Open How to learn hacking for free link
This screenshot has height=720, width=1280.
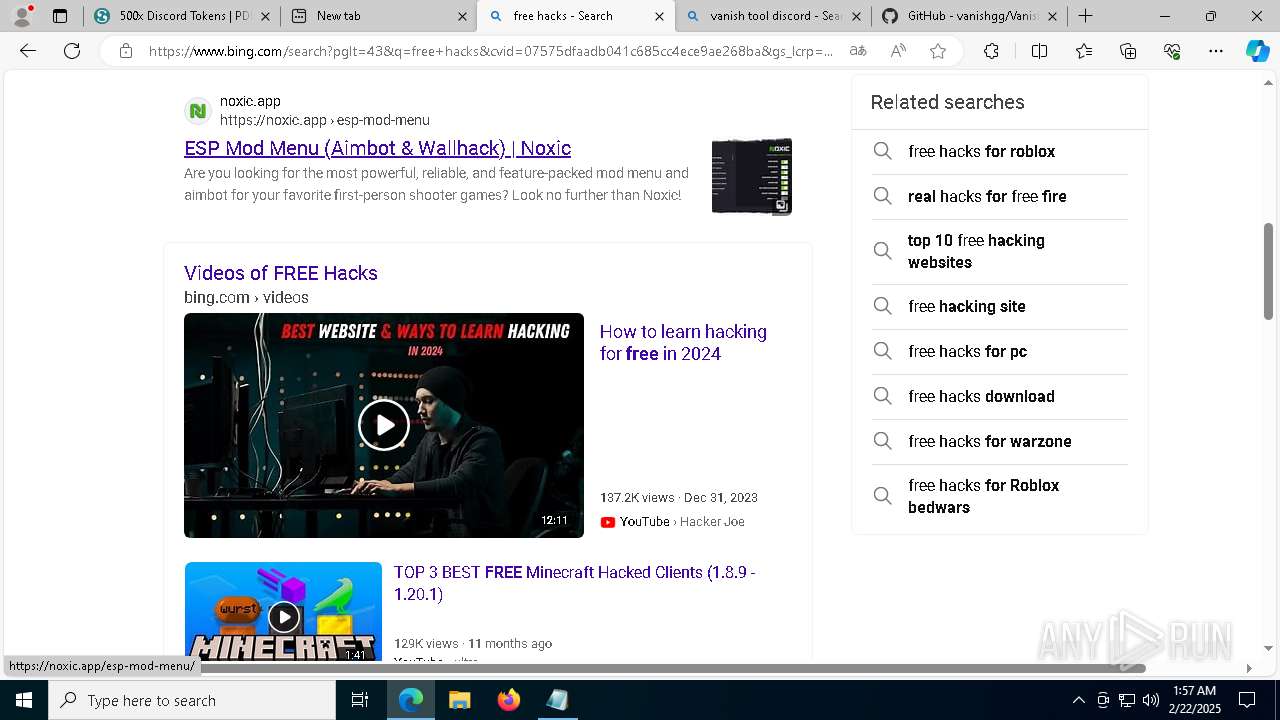(683, 342)
